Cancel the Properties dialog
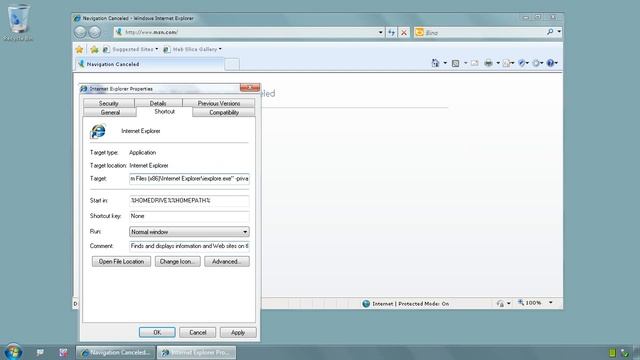Image resolution: width=640 pixels, height=360 pixels. coord(198,333)
